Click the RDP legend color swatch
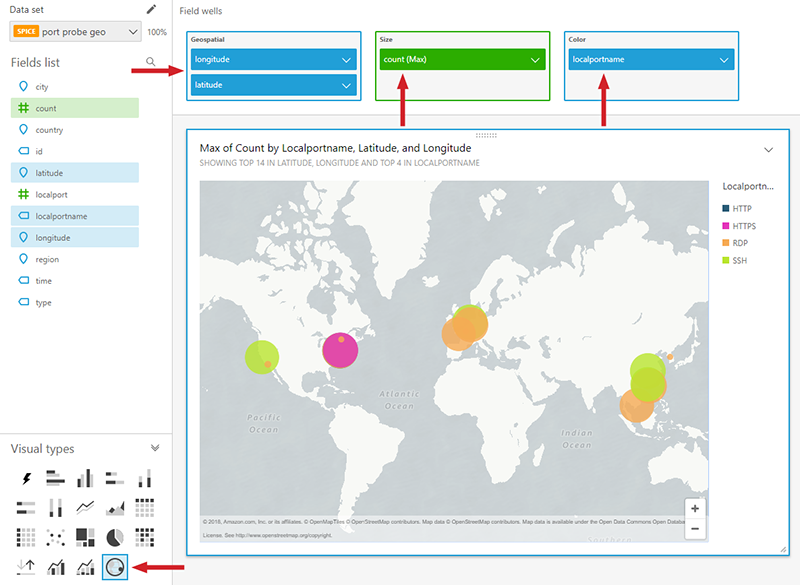Viewport: 800px width, 585px height. [x=726, y=243]
